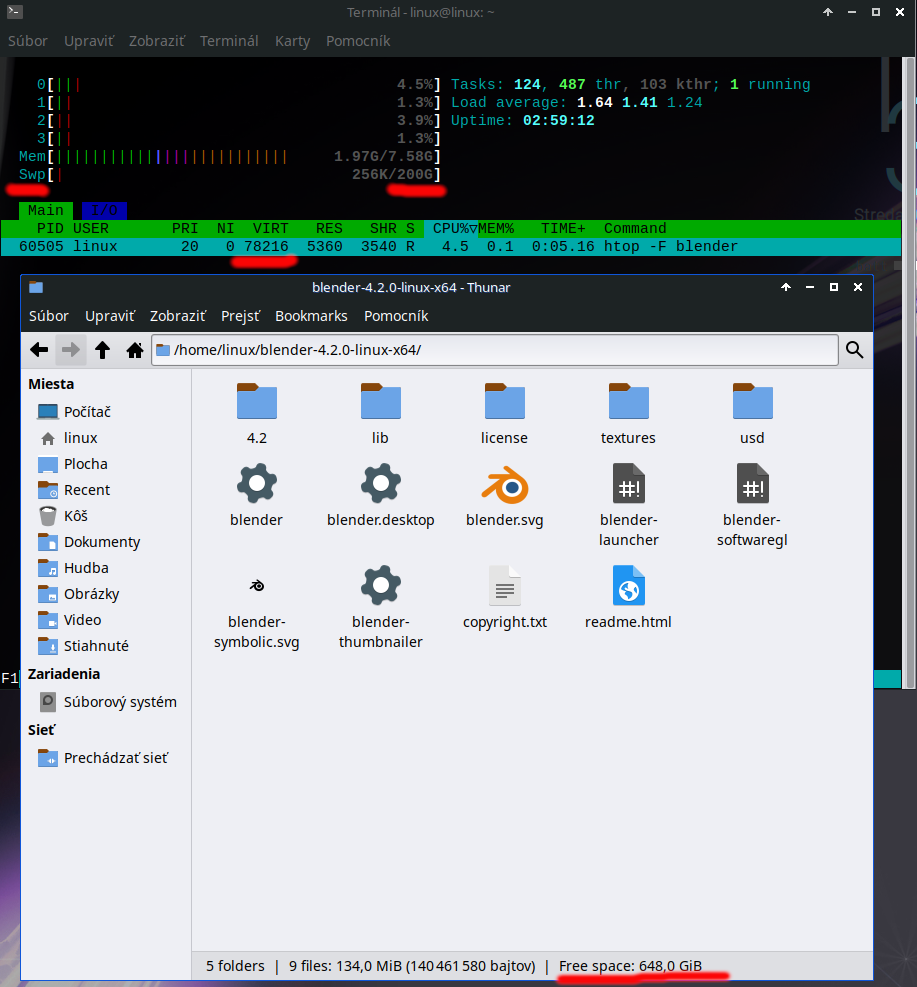Open the Terminál menu in the terminal

pos(229,41)
